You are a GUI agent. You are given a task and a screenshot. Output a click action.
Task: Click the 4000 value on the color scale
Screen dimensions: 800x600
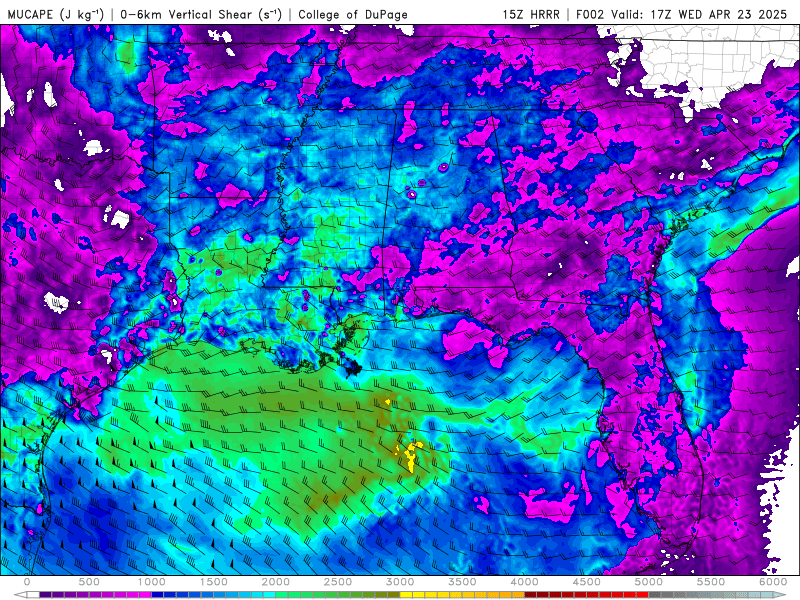pos(524,582)
